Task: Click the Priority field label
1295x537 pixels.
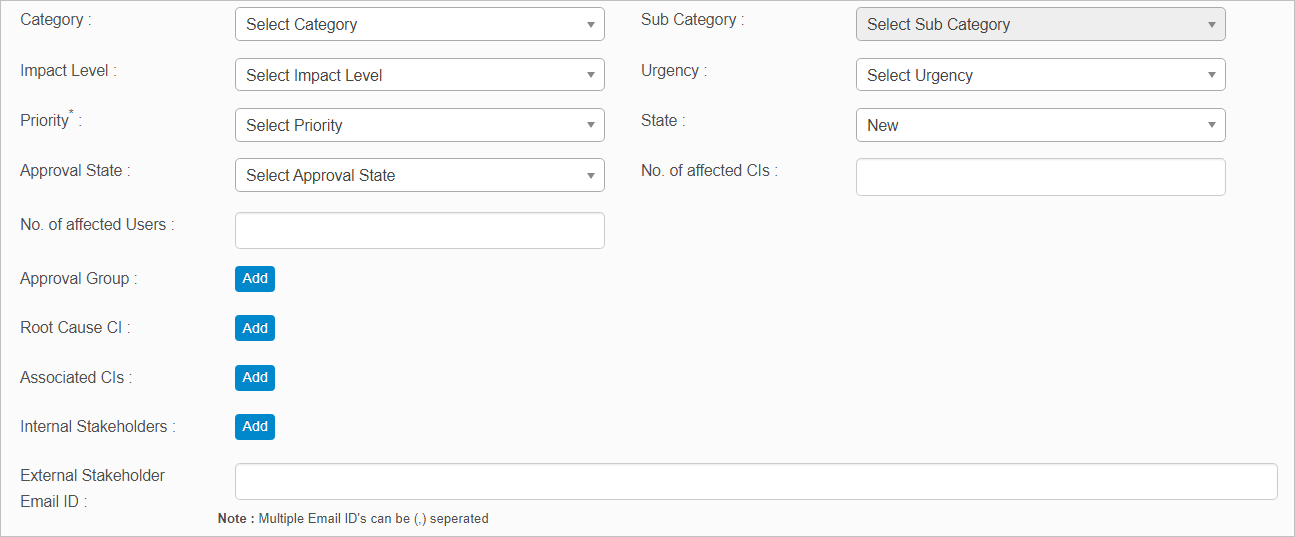Action: pos(44,121)
